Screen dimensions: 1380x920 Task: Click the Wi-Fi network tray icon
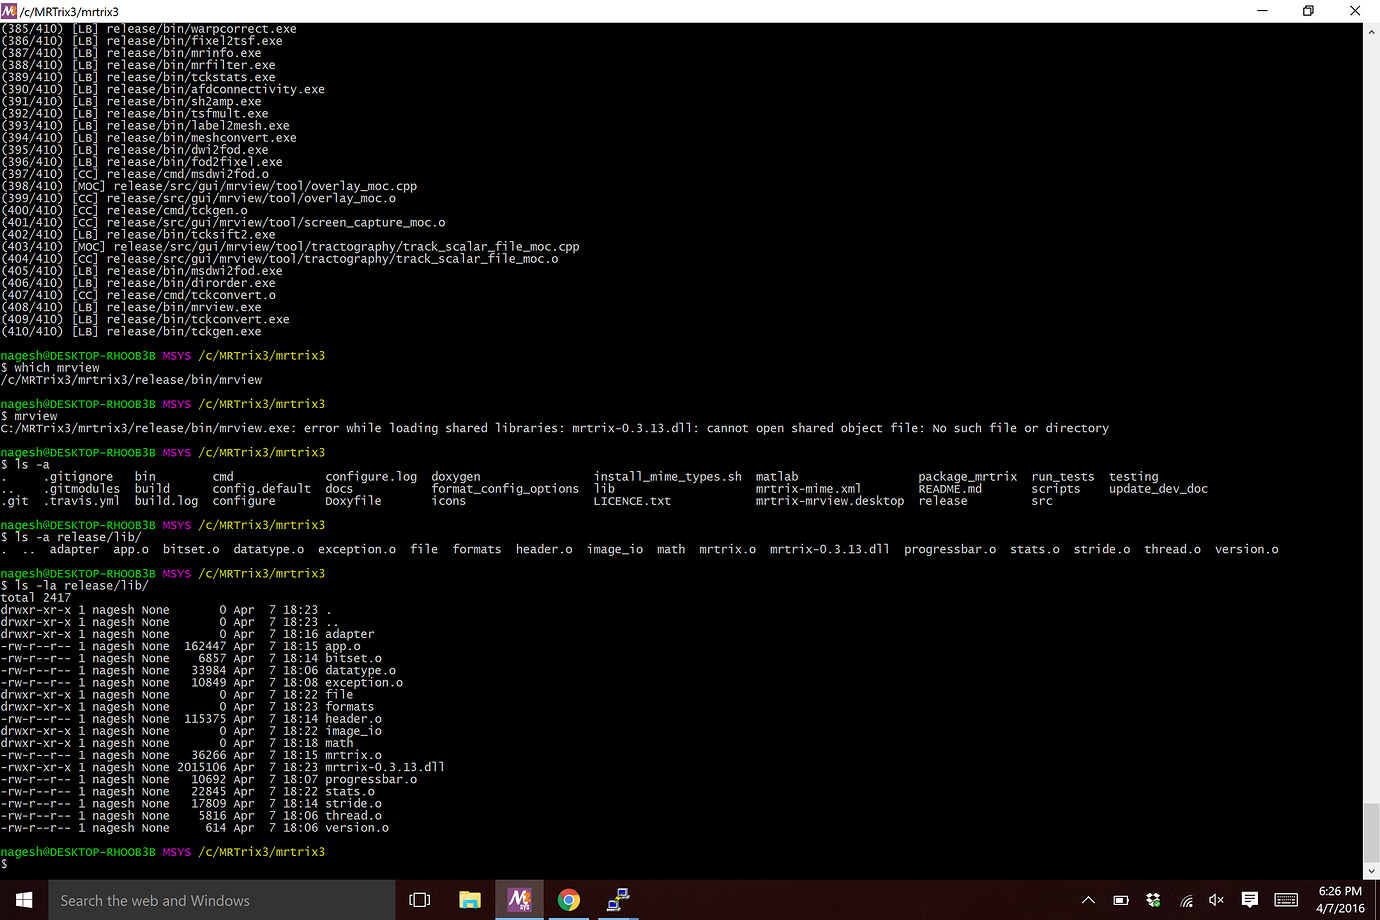point(1185,899)
